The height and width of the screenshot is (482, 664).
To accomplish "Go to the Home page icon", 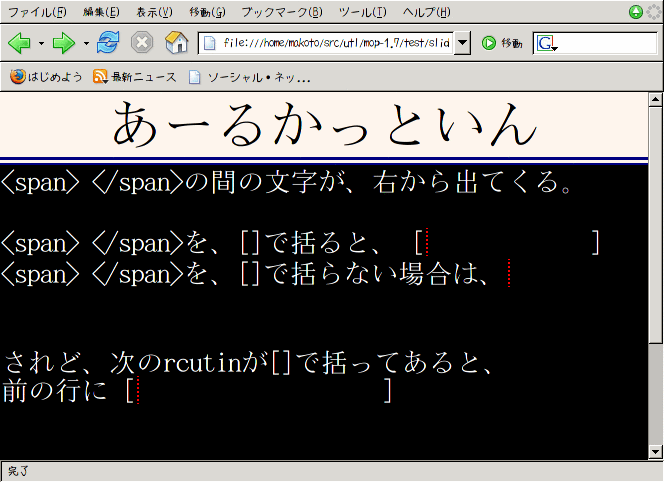I will (177, 42).
